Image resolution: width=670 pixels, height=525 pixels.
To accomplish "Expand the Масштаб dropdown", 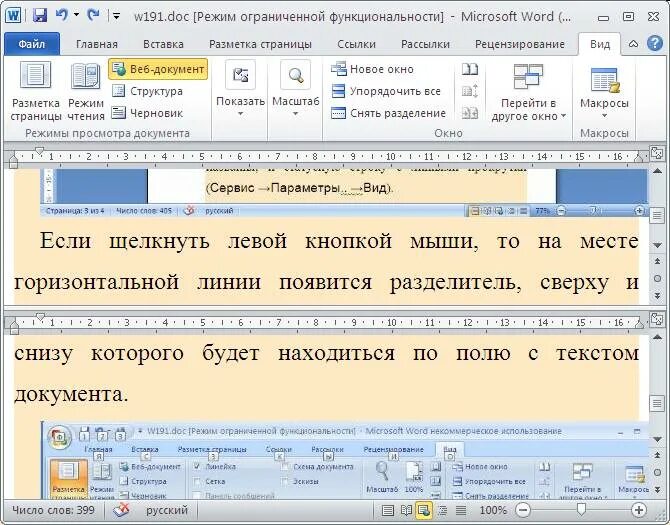I will [296, 89].
